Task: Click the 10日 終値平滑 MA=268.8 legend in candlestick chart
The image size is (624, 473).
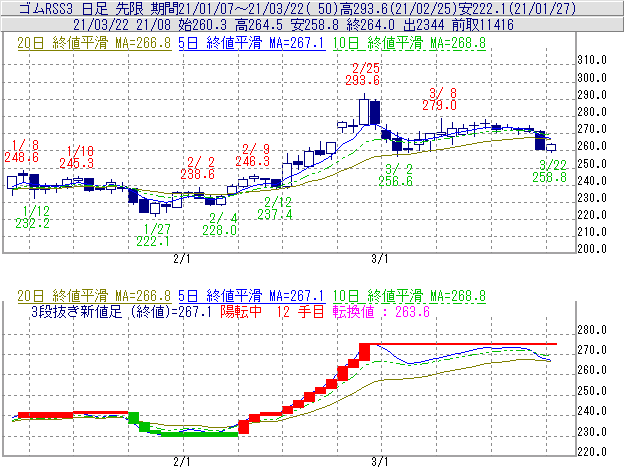Action: (409, 43)
